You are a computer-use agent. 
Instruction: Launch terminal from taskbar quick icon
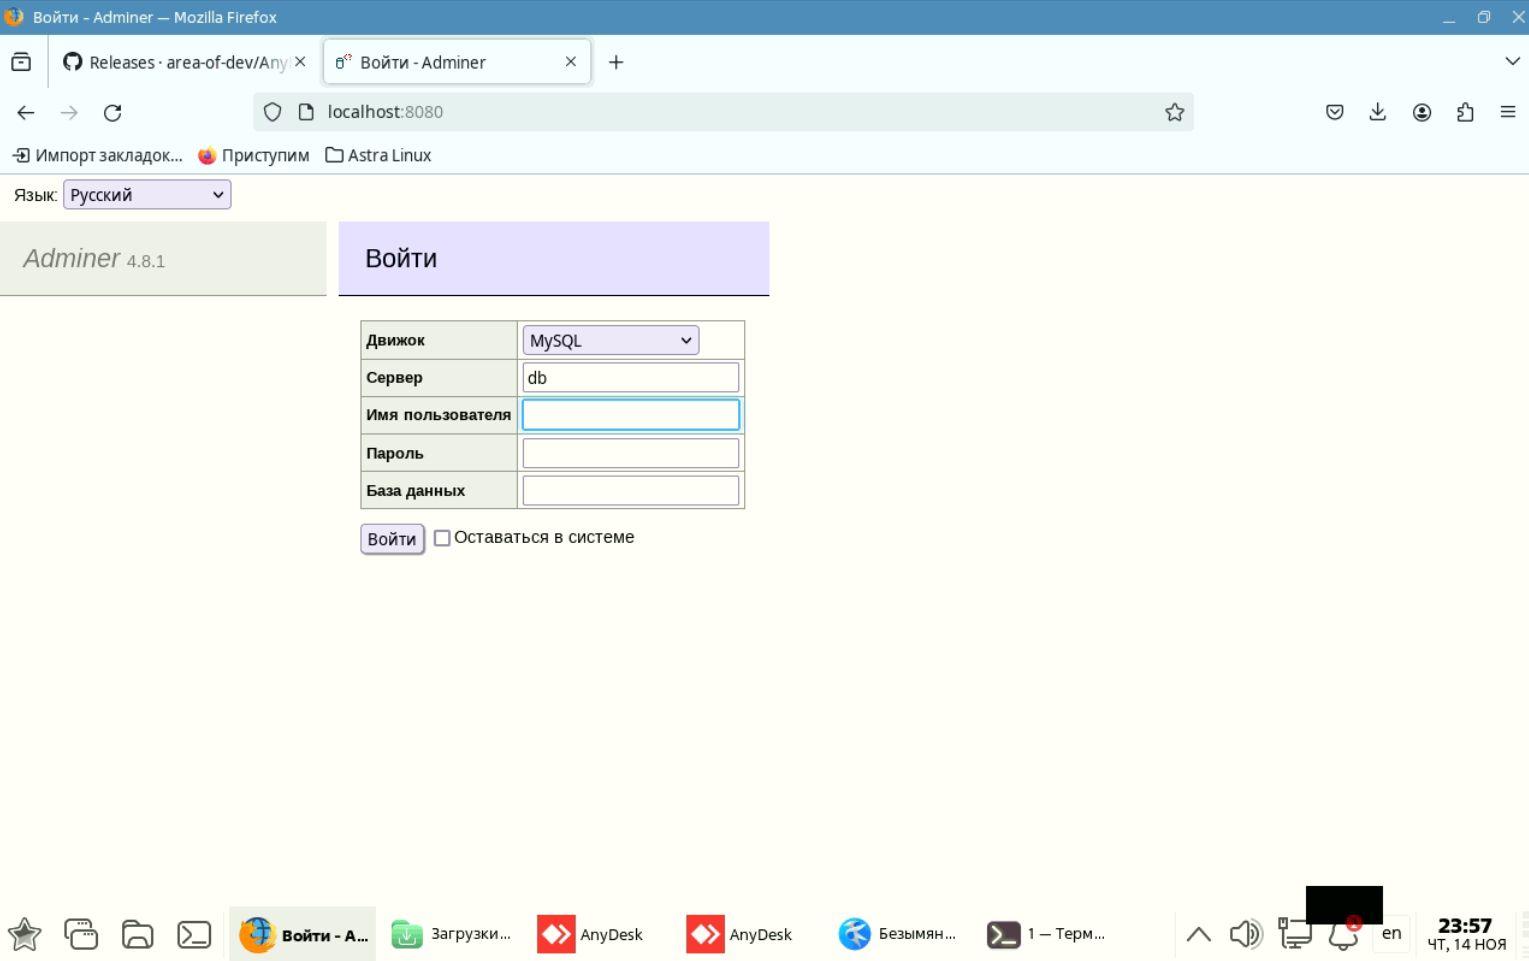click(194, 934)
